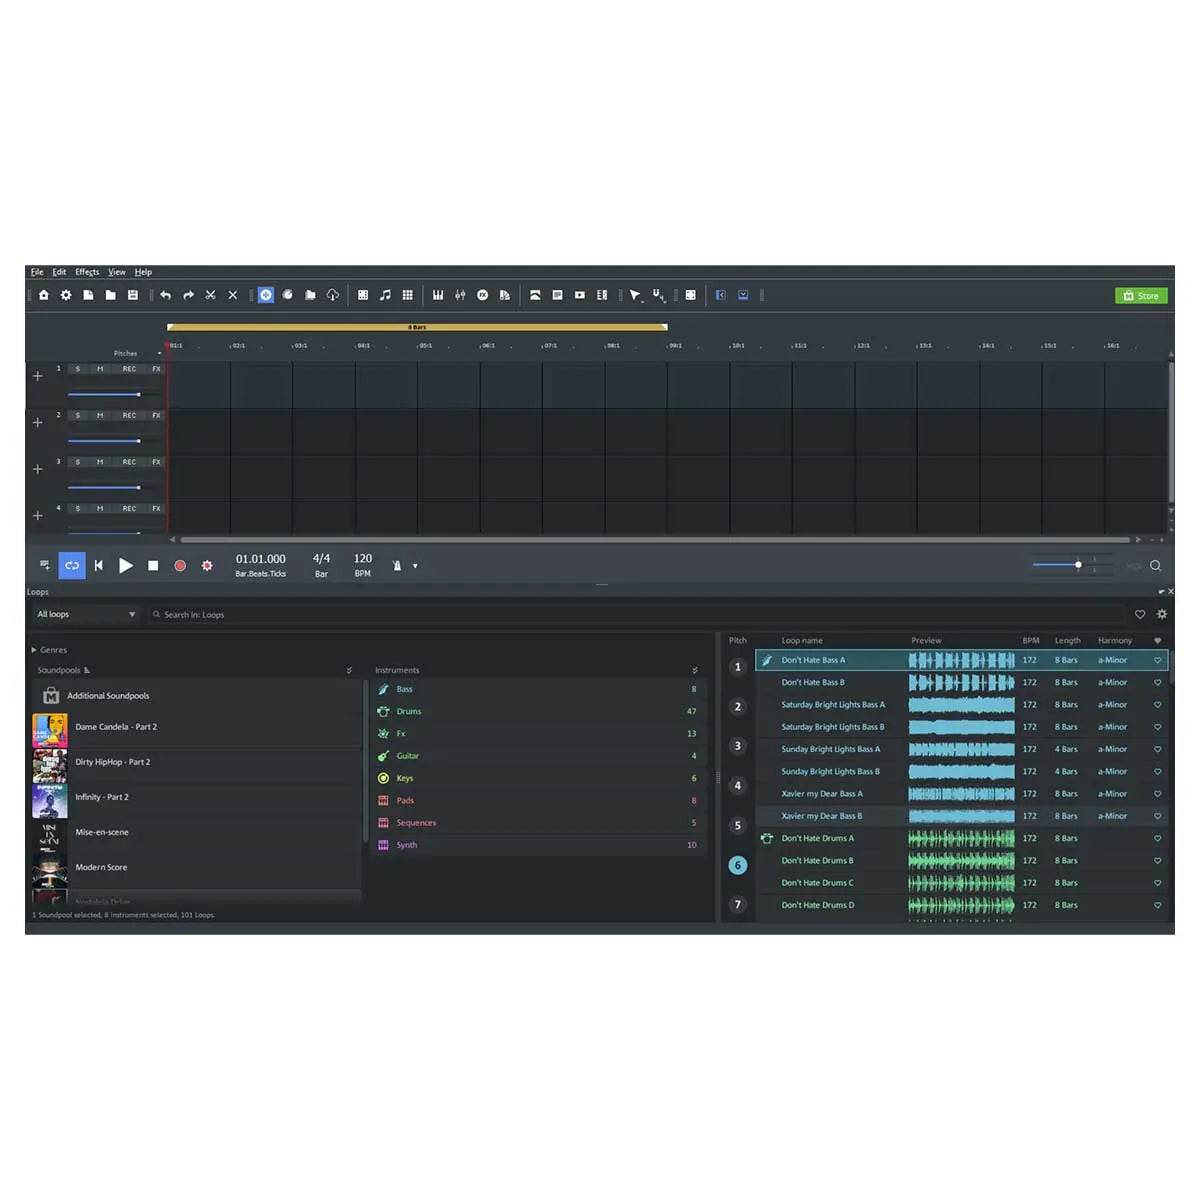Select the Keys instrument category
This screenshot has height=1200, width=1200.
tap(403, 778)
